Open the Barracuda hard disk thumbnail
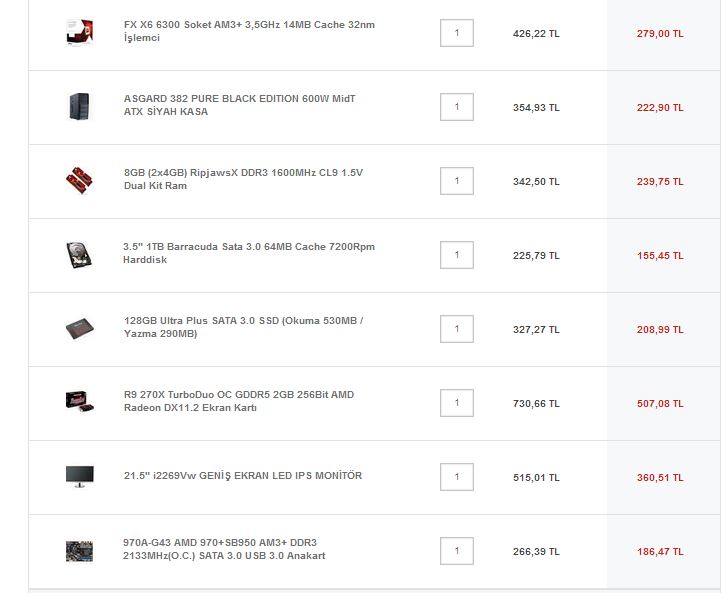The image size is (722, 593). 80,255
